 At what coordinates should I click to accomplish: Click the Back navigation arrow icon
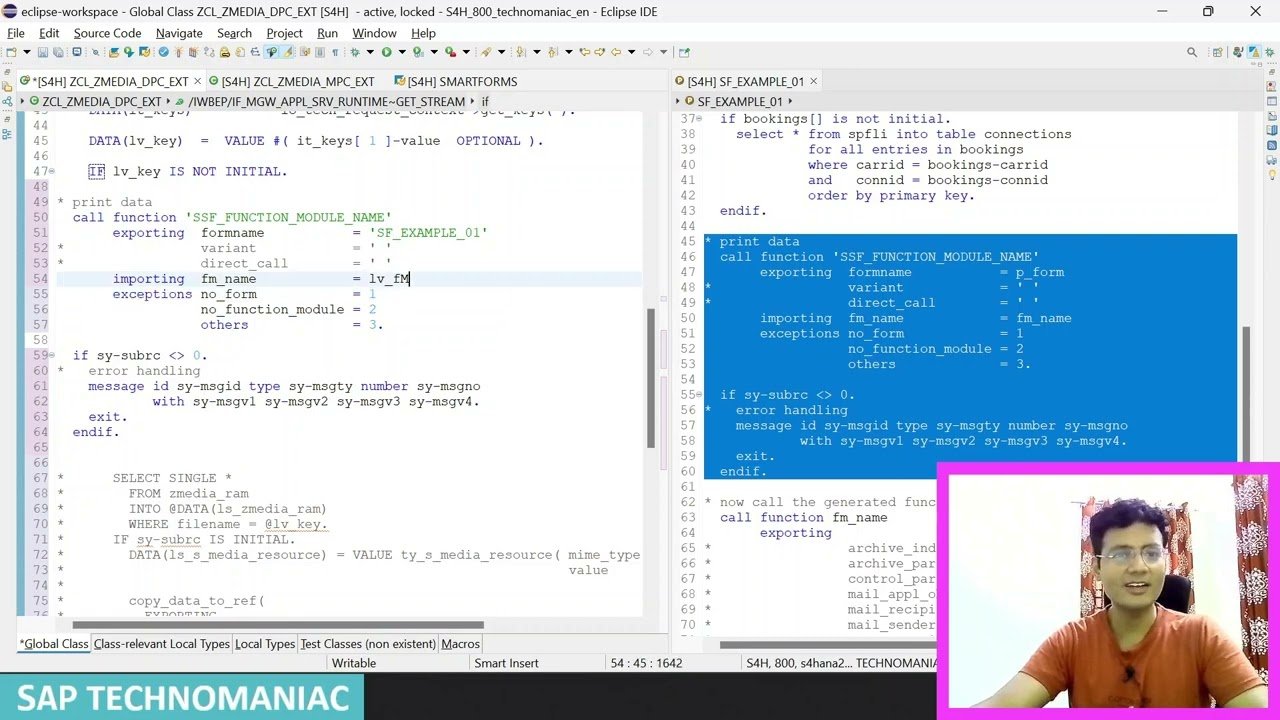[x=616, y=52]
